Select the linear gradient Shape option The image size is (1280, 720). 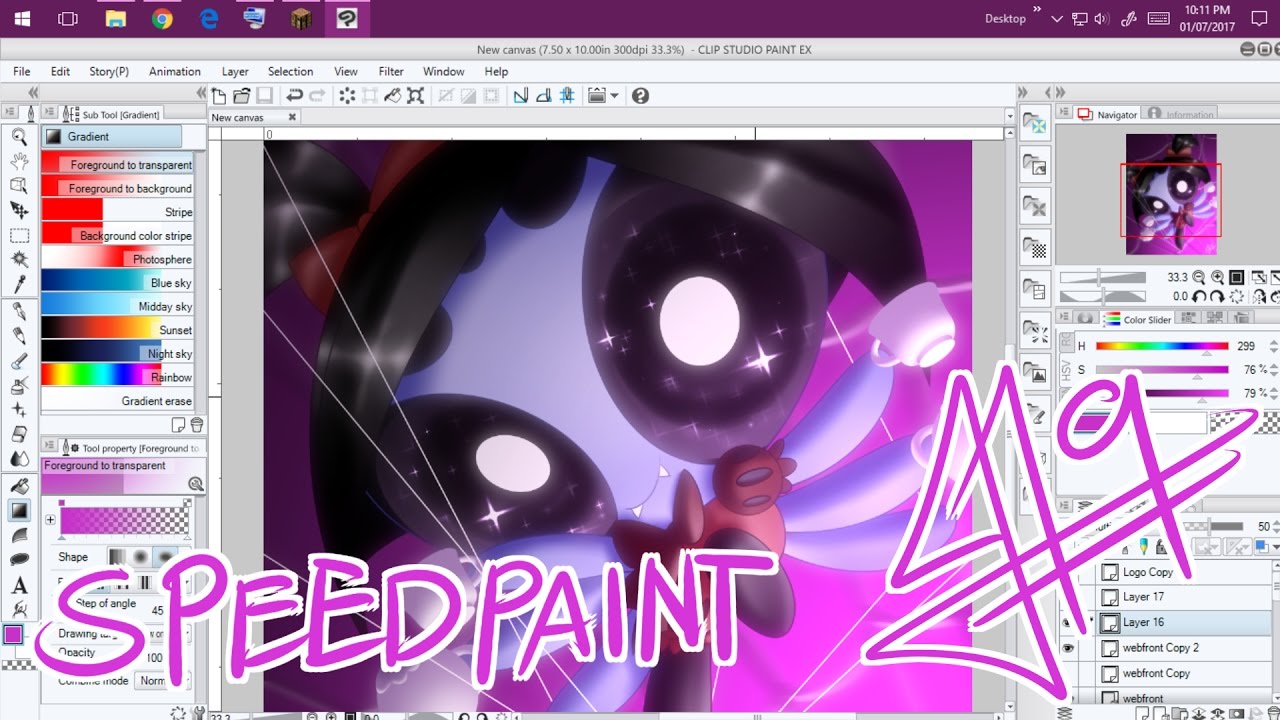tap(118, 556)
